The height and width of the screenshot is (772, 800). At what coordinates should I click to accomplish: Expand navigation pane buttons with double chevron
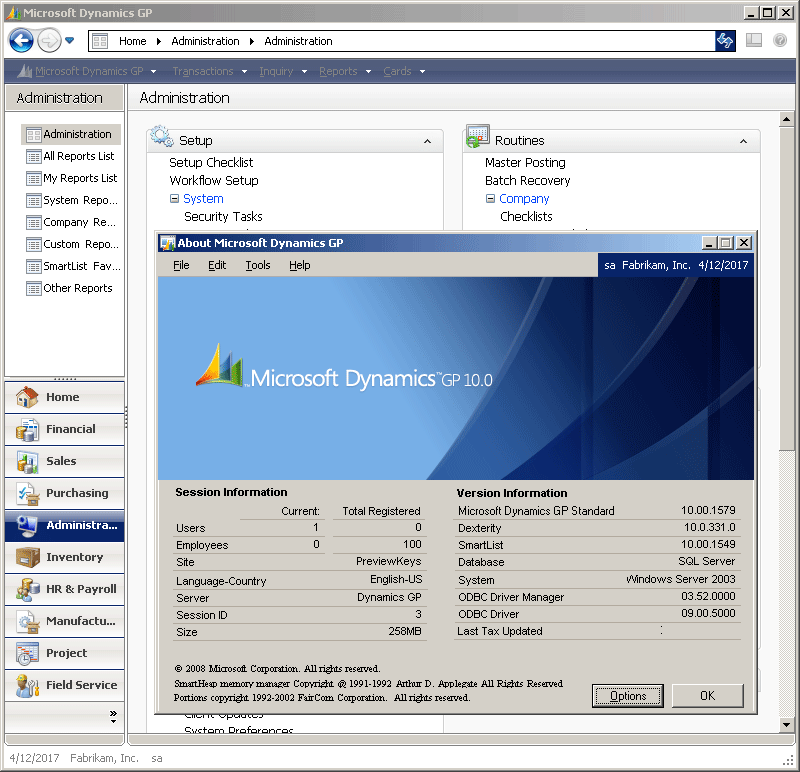click(113, 716)
